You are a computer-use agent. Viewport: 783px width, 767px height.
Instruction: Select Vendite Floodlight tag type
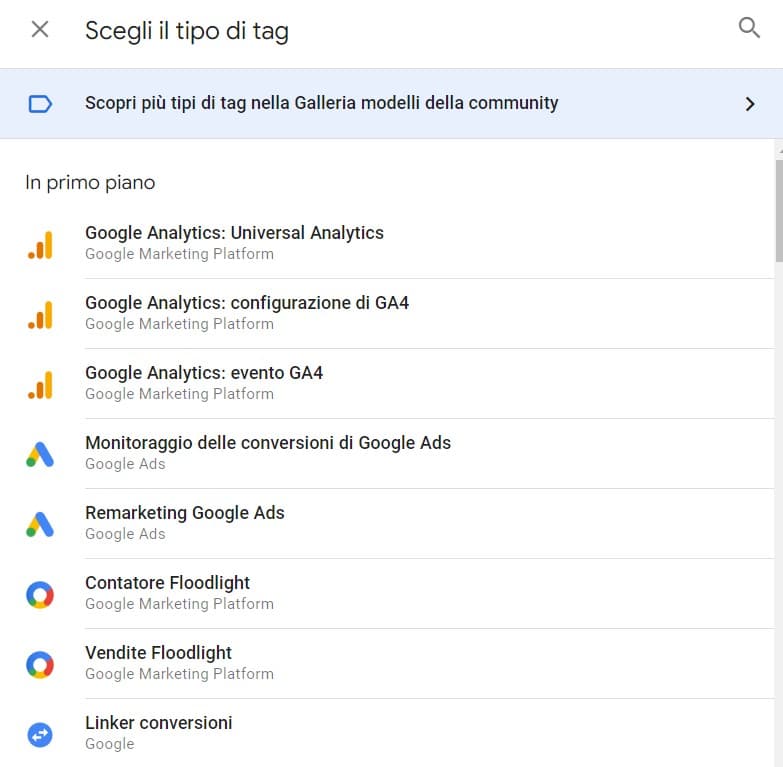point(159,653)
